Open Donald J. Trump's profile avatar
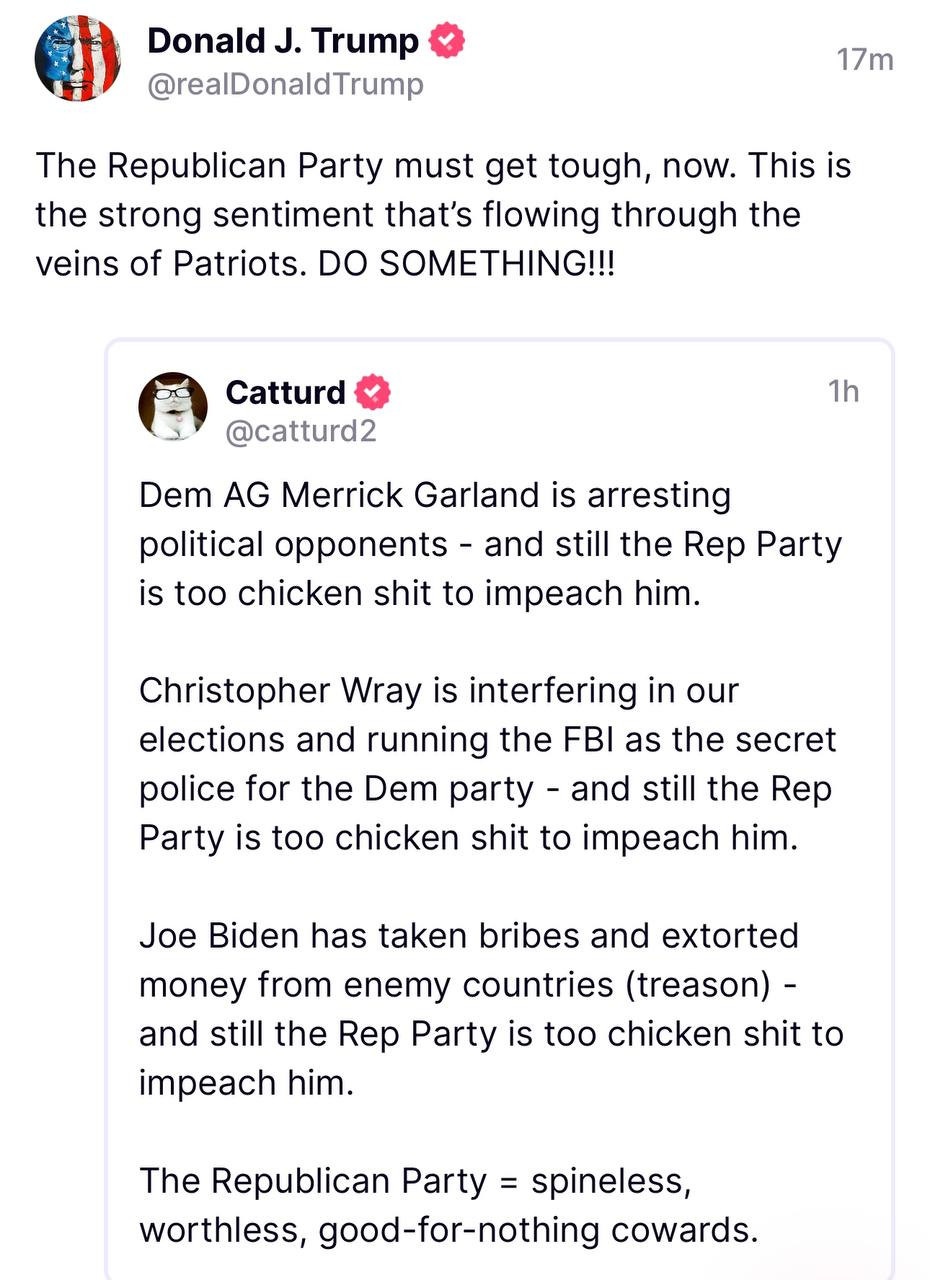Viewport: 930px width, 1280px height. click(x=78, y=58)
